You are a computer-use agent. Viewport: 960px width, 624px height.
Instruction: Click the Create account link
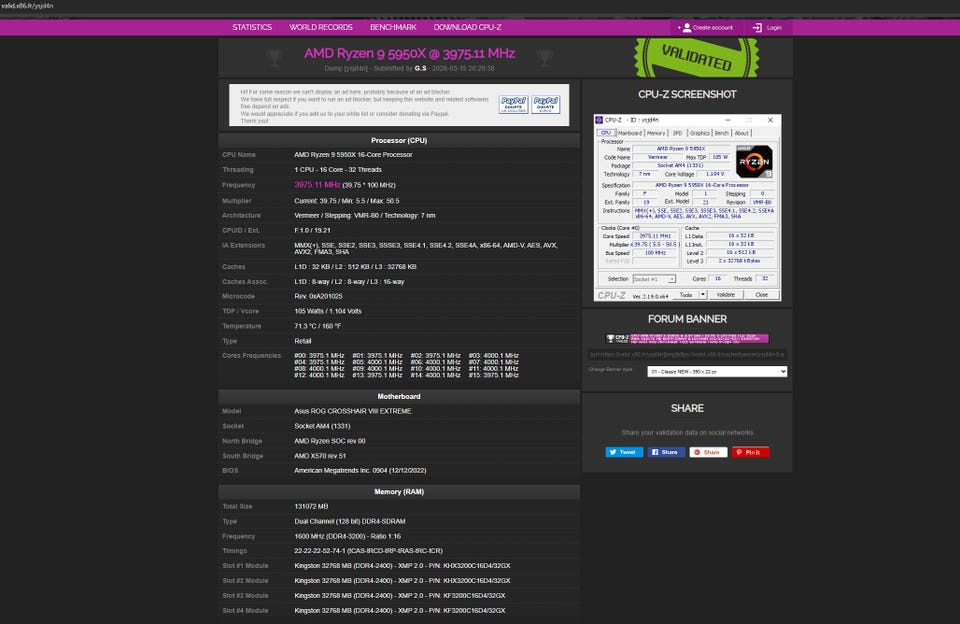click(x=705, y=28)
